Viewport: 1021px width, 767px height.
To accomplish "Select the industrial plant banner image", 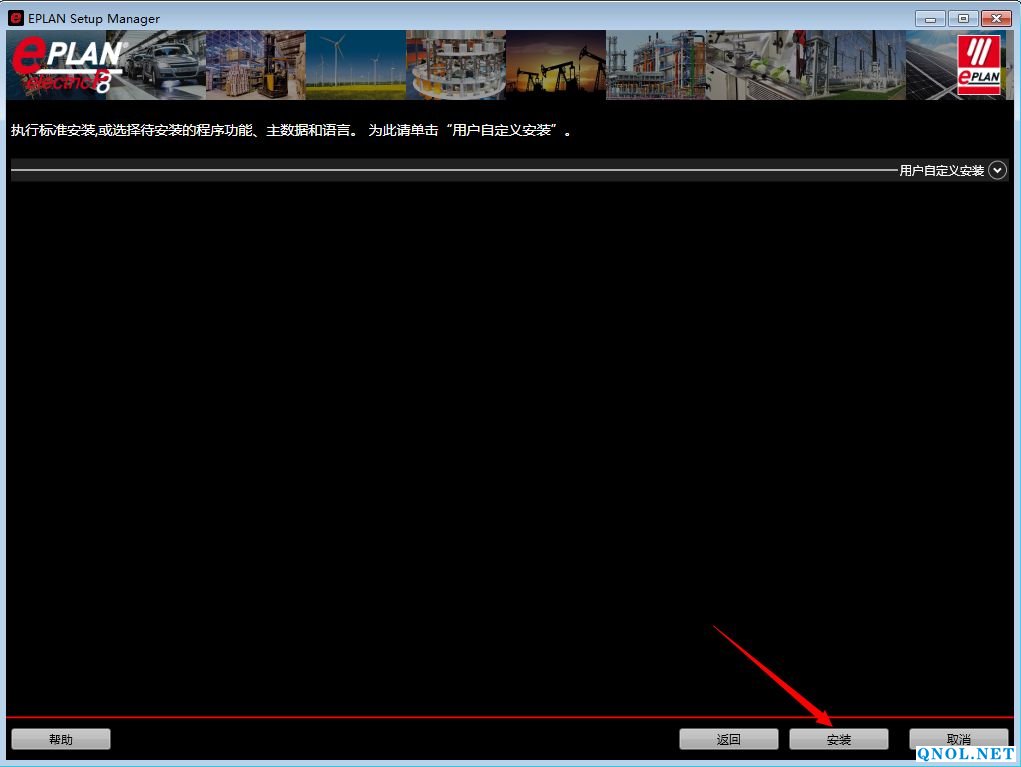I will (x=655, y=65).
